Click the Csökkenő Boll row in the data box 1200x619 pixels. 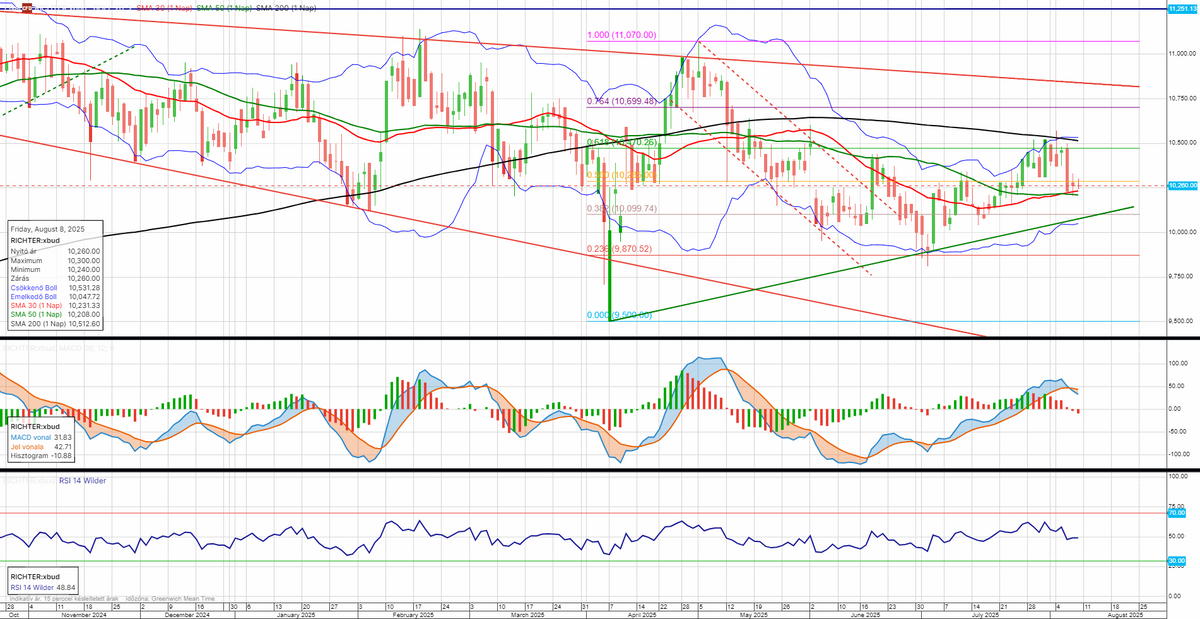[55, 287]
